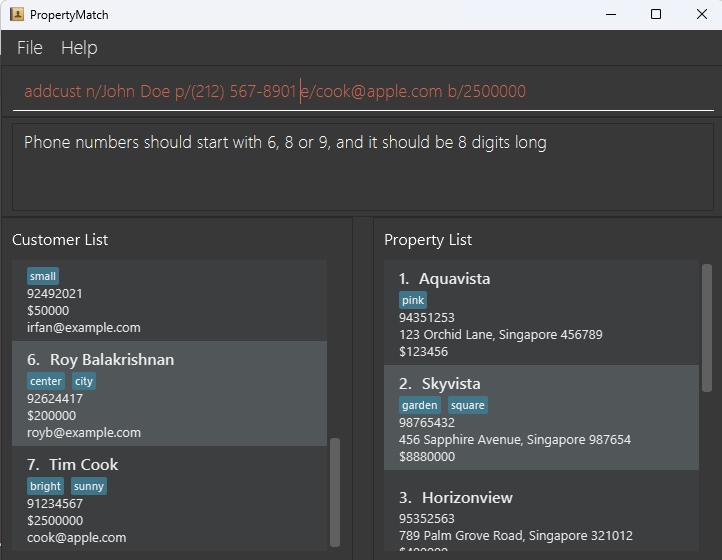Click the Property List scrollbar thumb
Image resolution: width=722 pixels, height=560 pixels.
pyautogui.click(x=707, y=328)
